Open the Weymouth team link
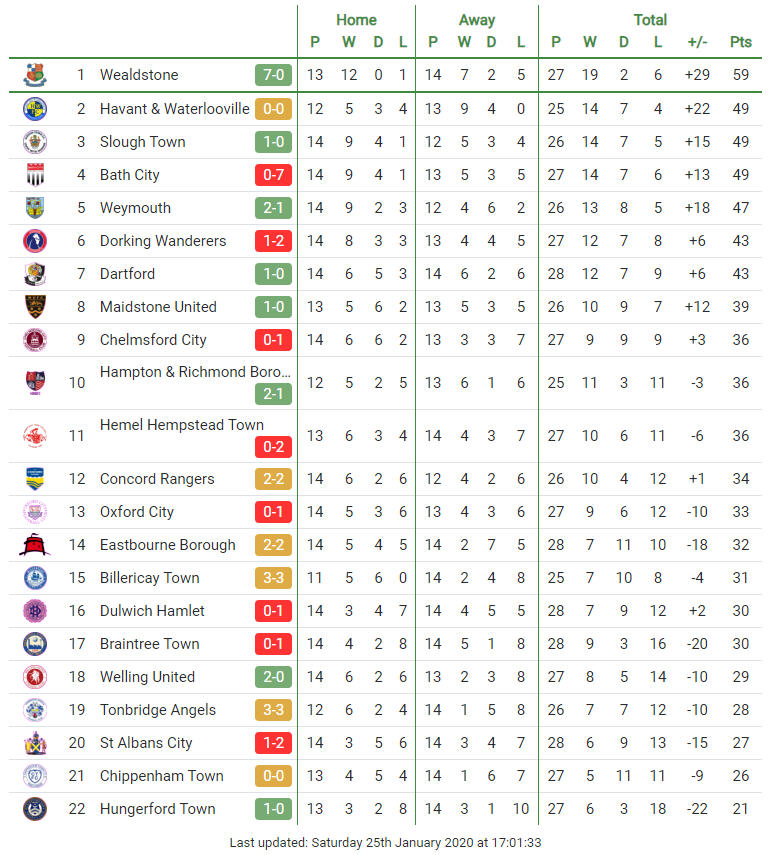 (135, 208)
